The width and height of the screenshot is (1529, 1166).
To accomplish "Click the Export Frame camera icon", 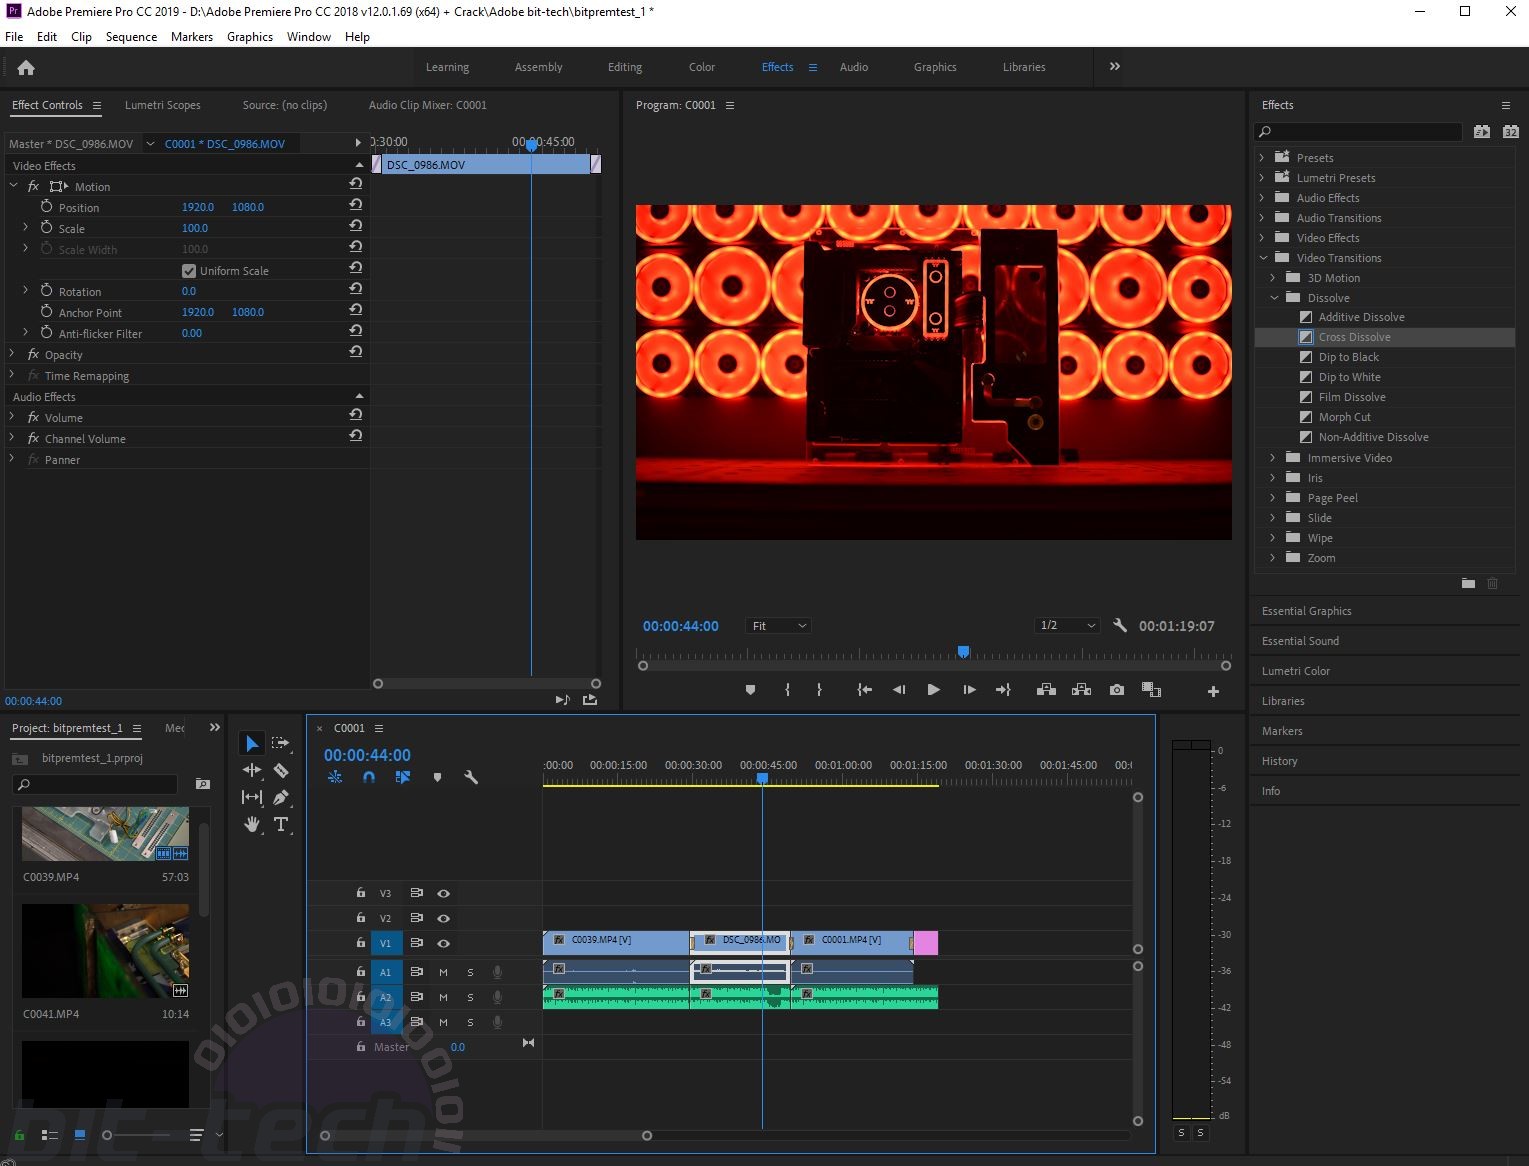I will coord(1116,690).
